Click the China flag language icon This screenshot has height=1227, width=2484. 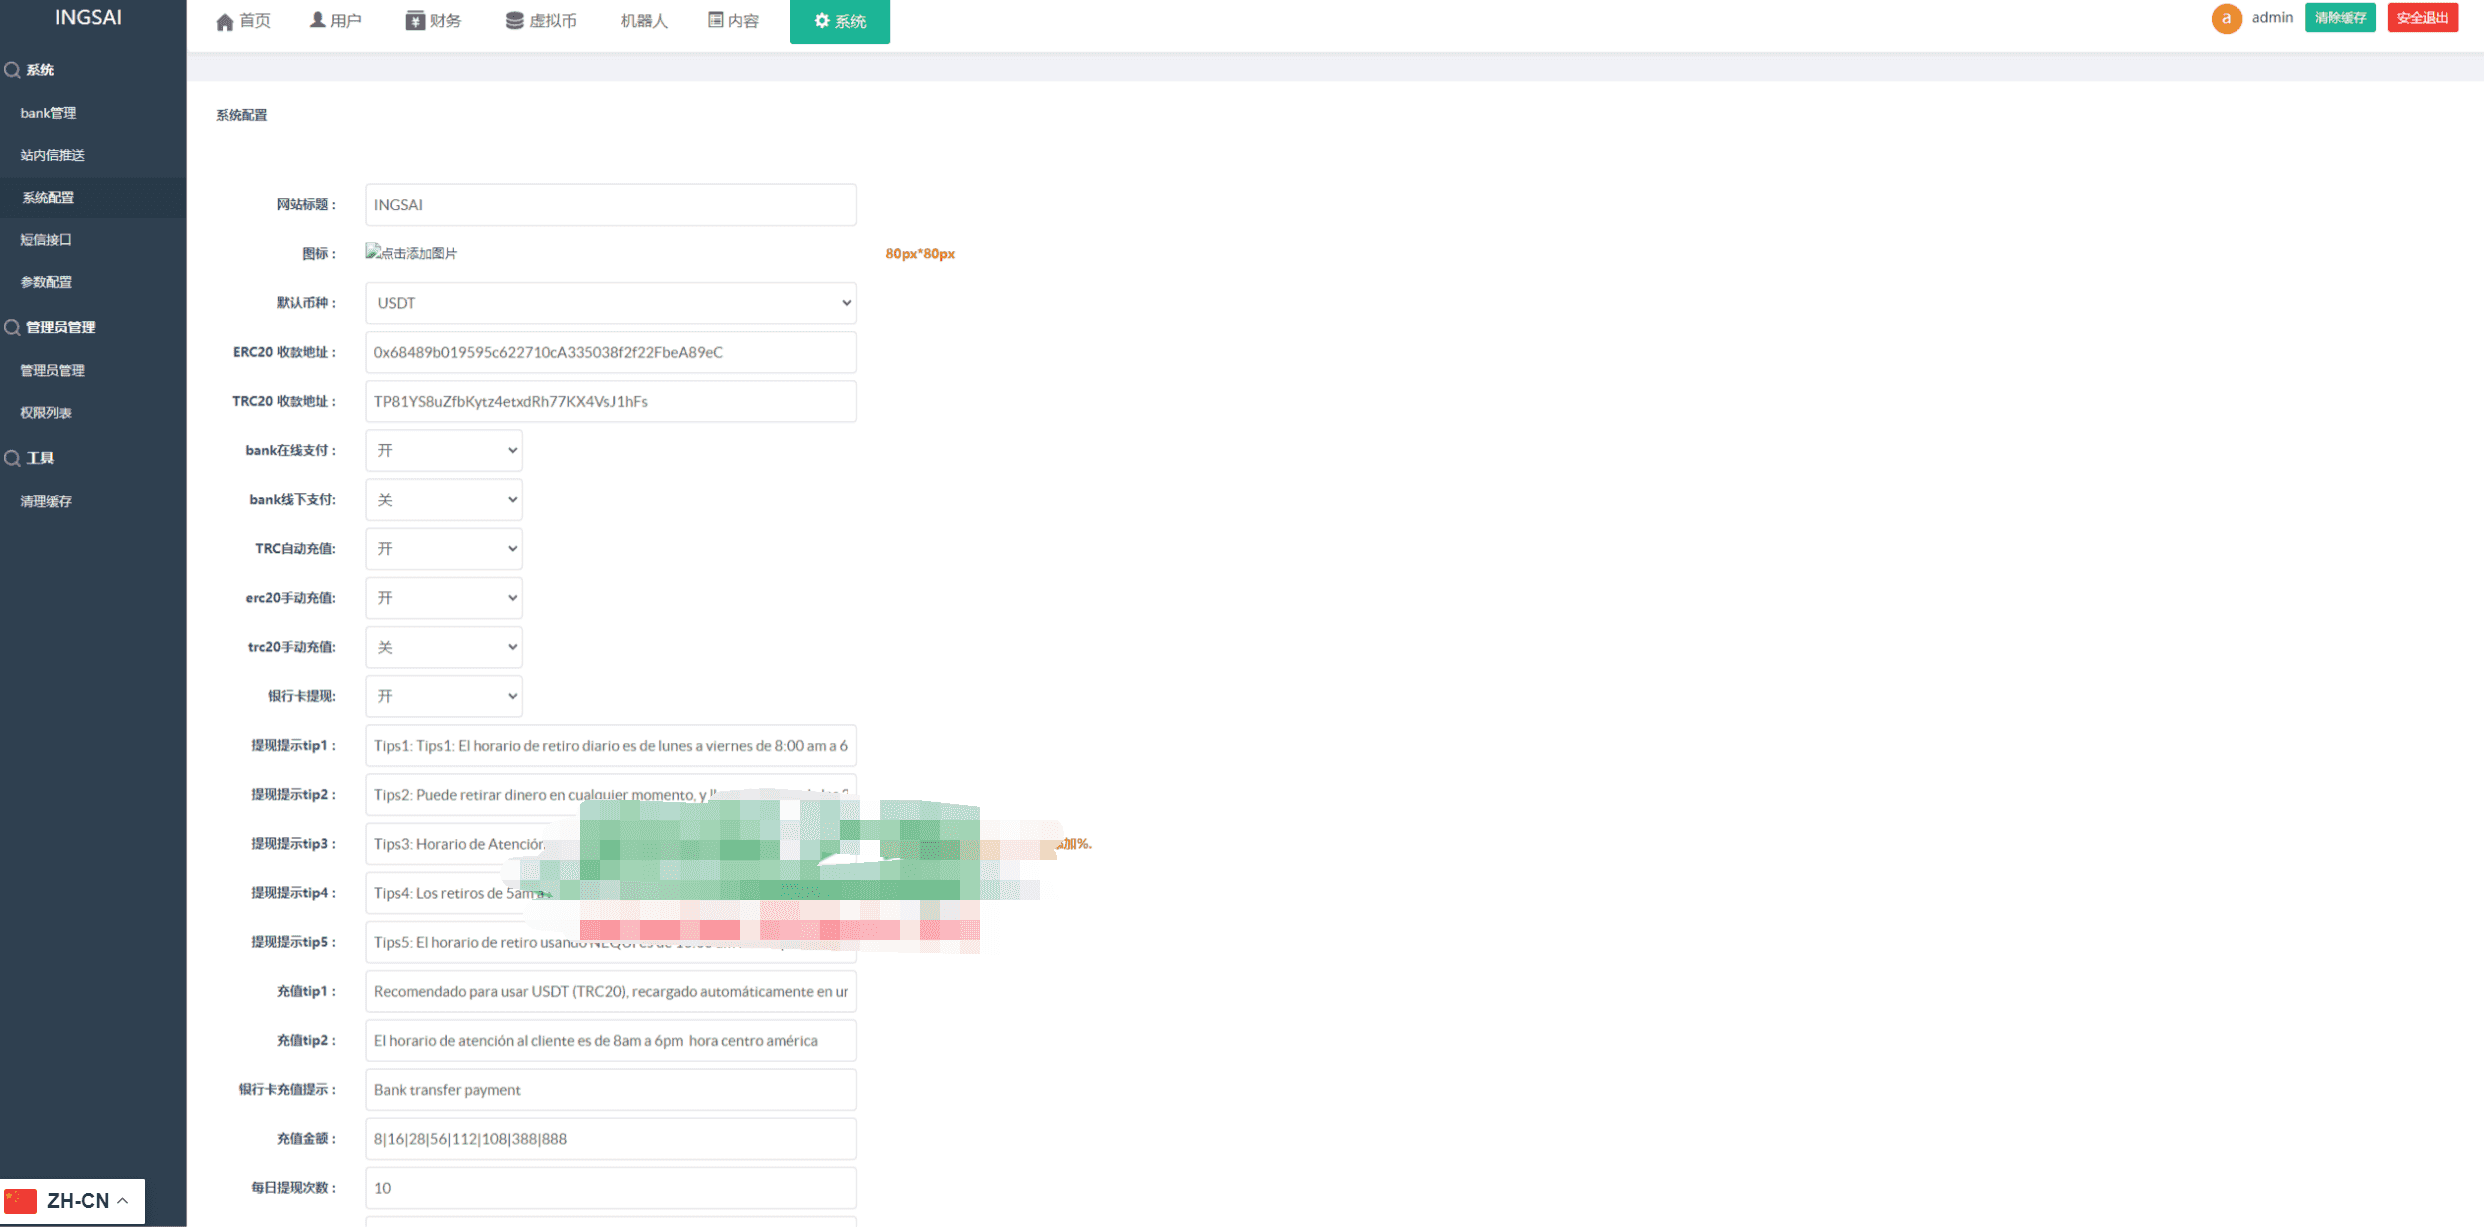coord(21,1200)
